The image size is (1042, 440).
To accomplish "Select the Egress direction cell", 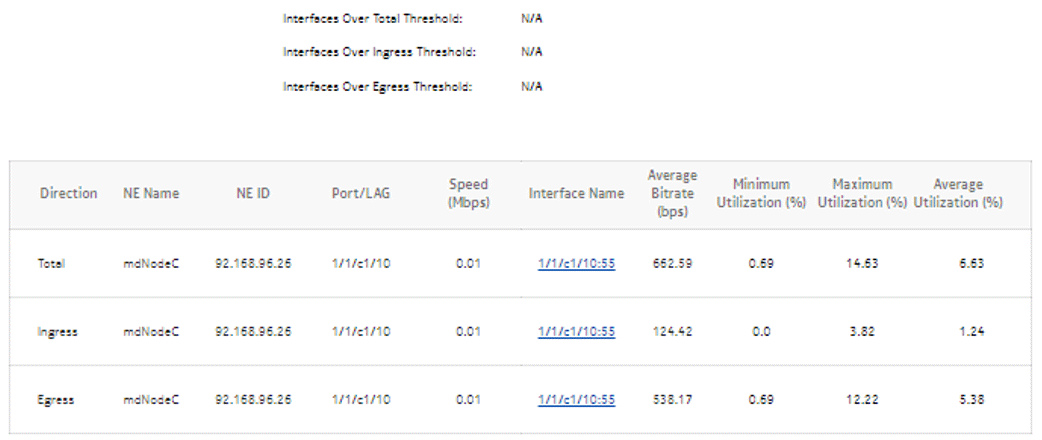I will click(57, 399).
